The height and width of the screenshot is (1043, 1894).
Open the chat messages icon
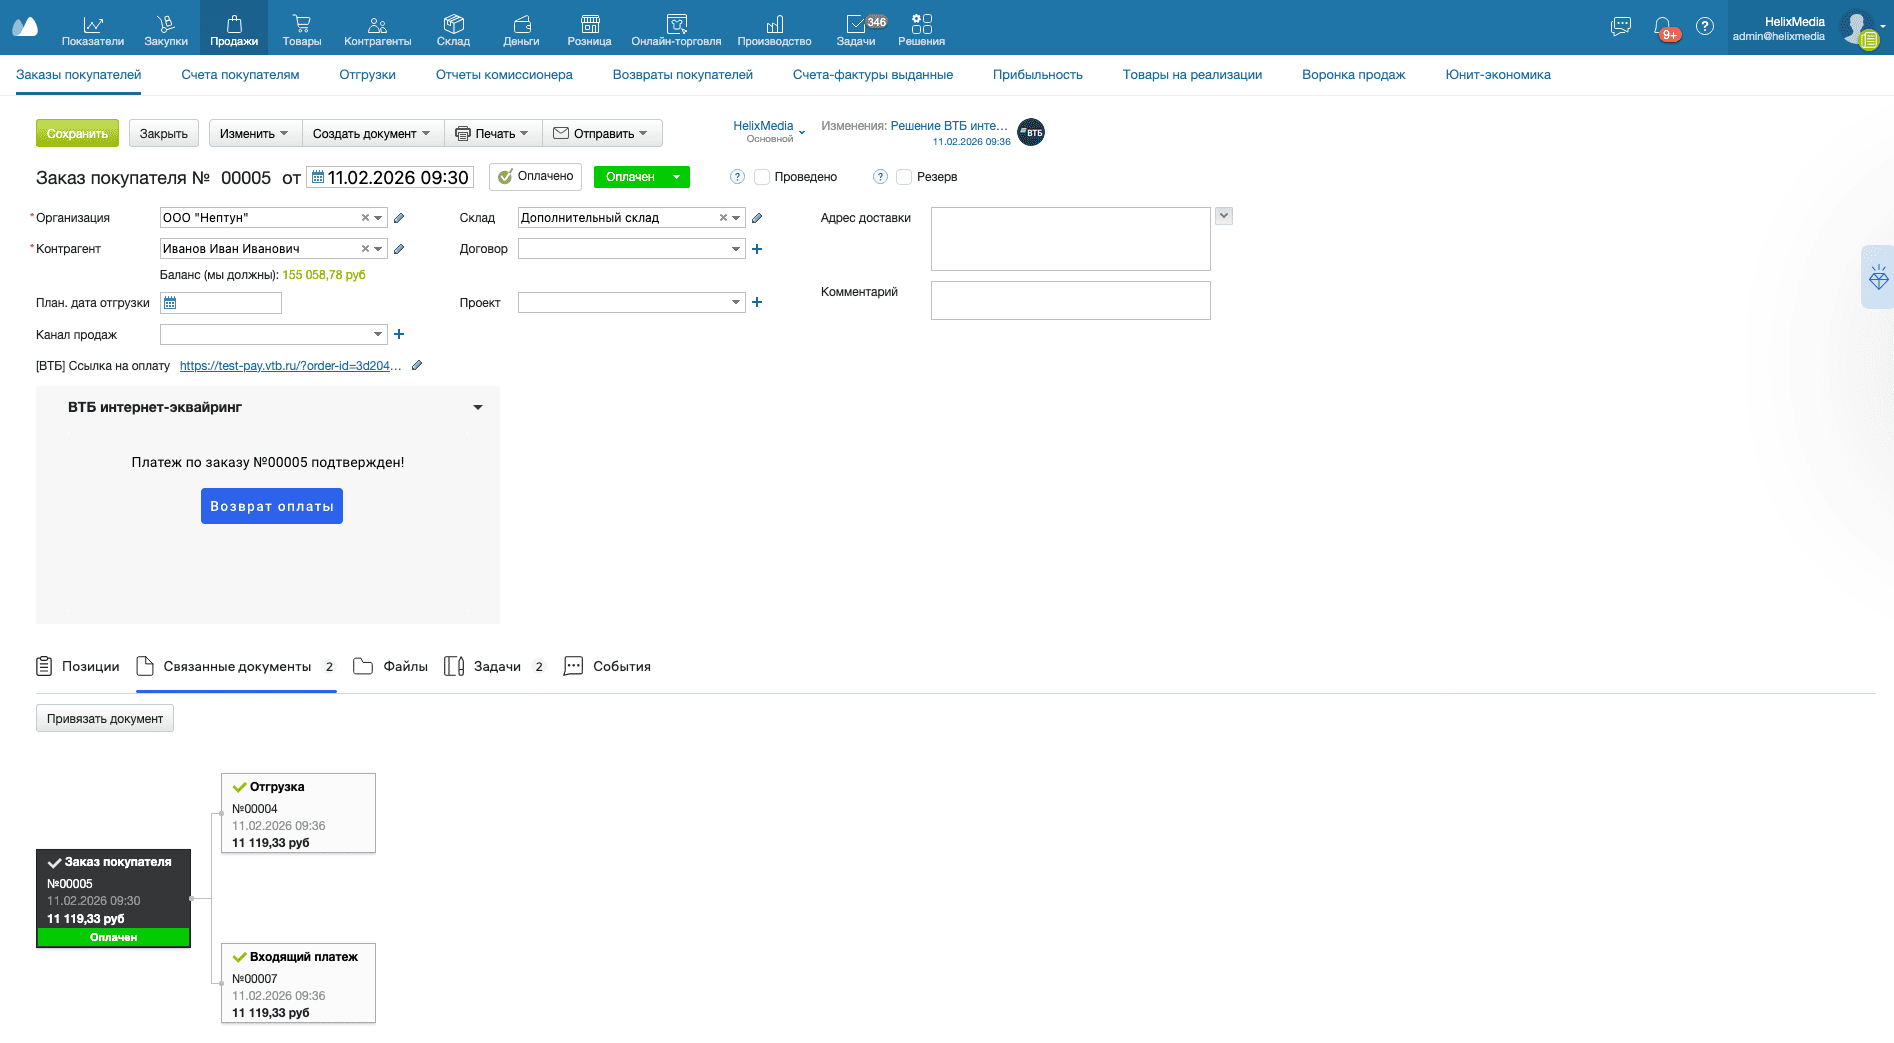coord(1621,27)
